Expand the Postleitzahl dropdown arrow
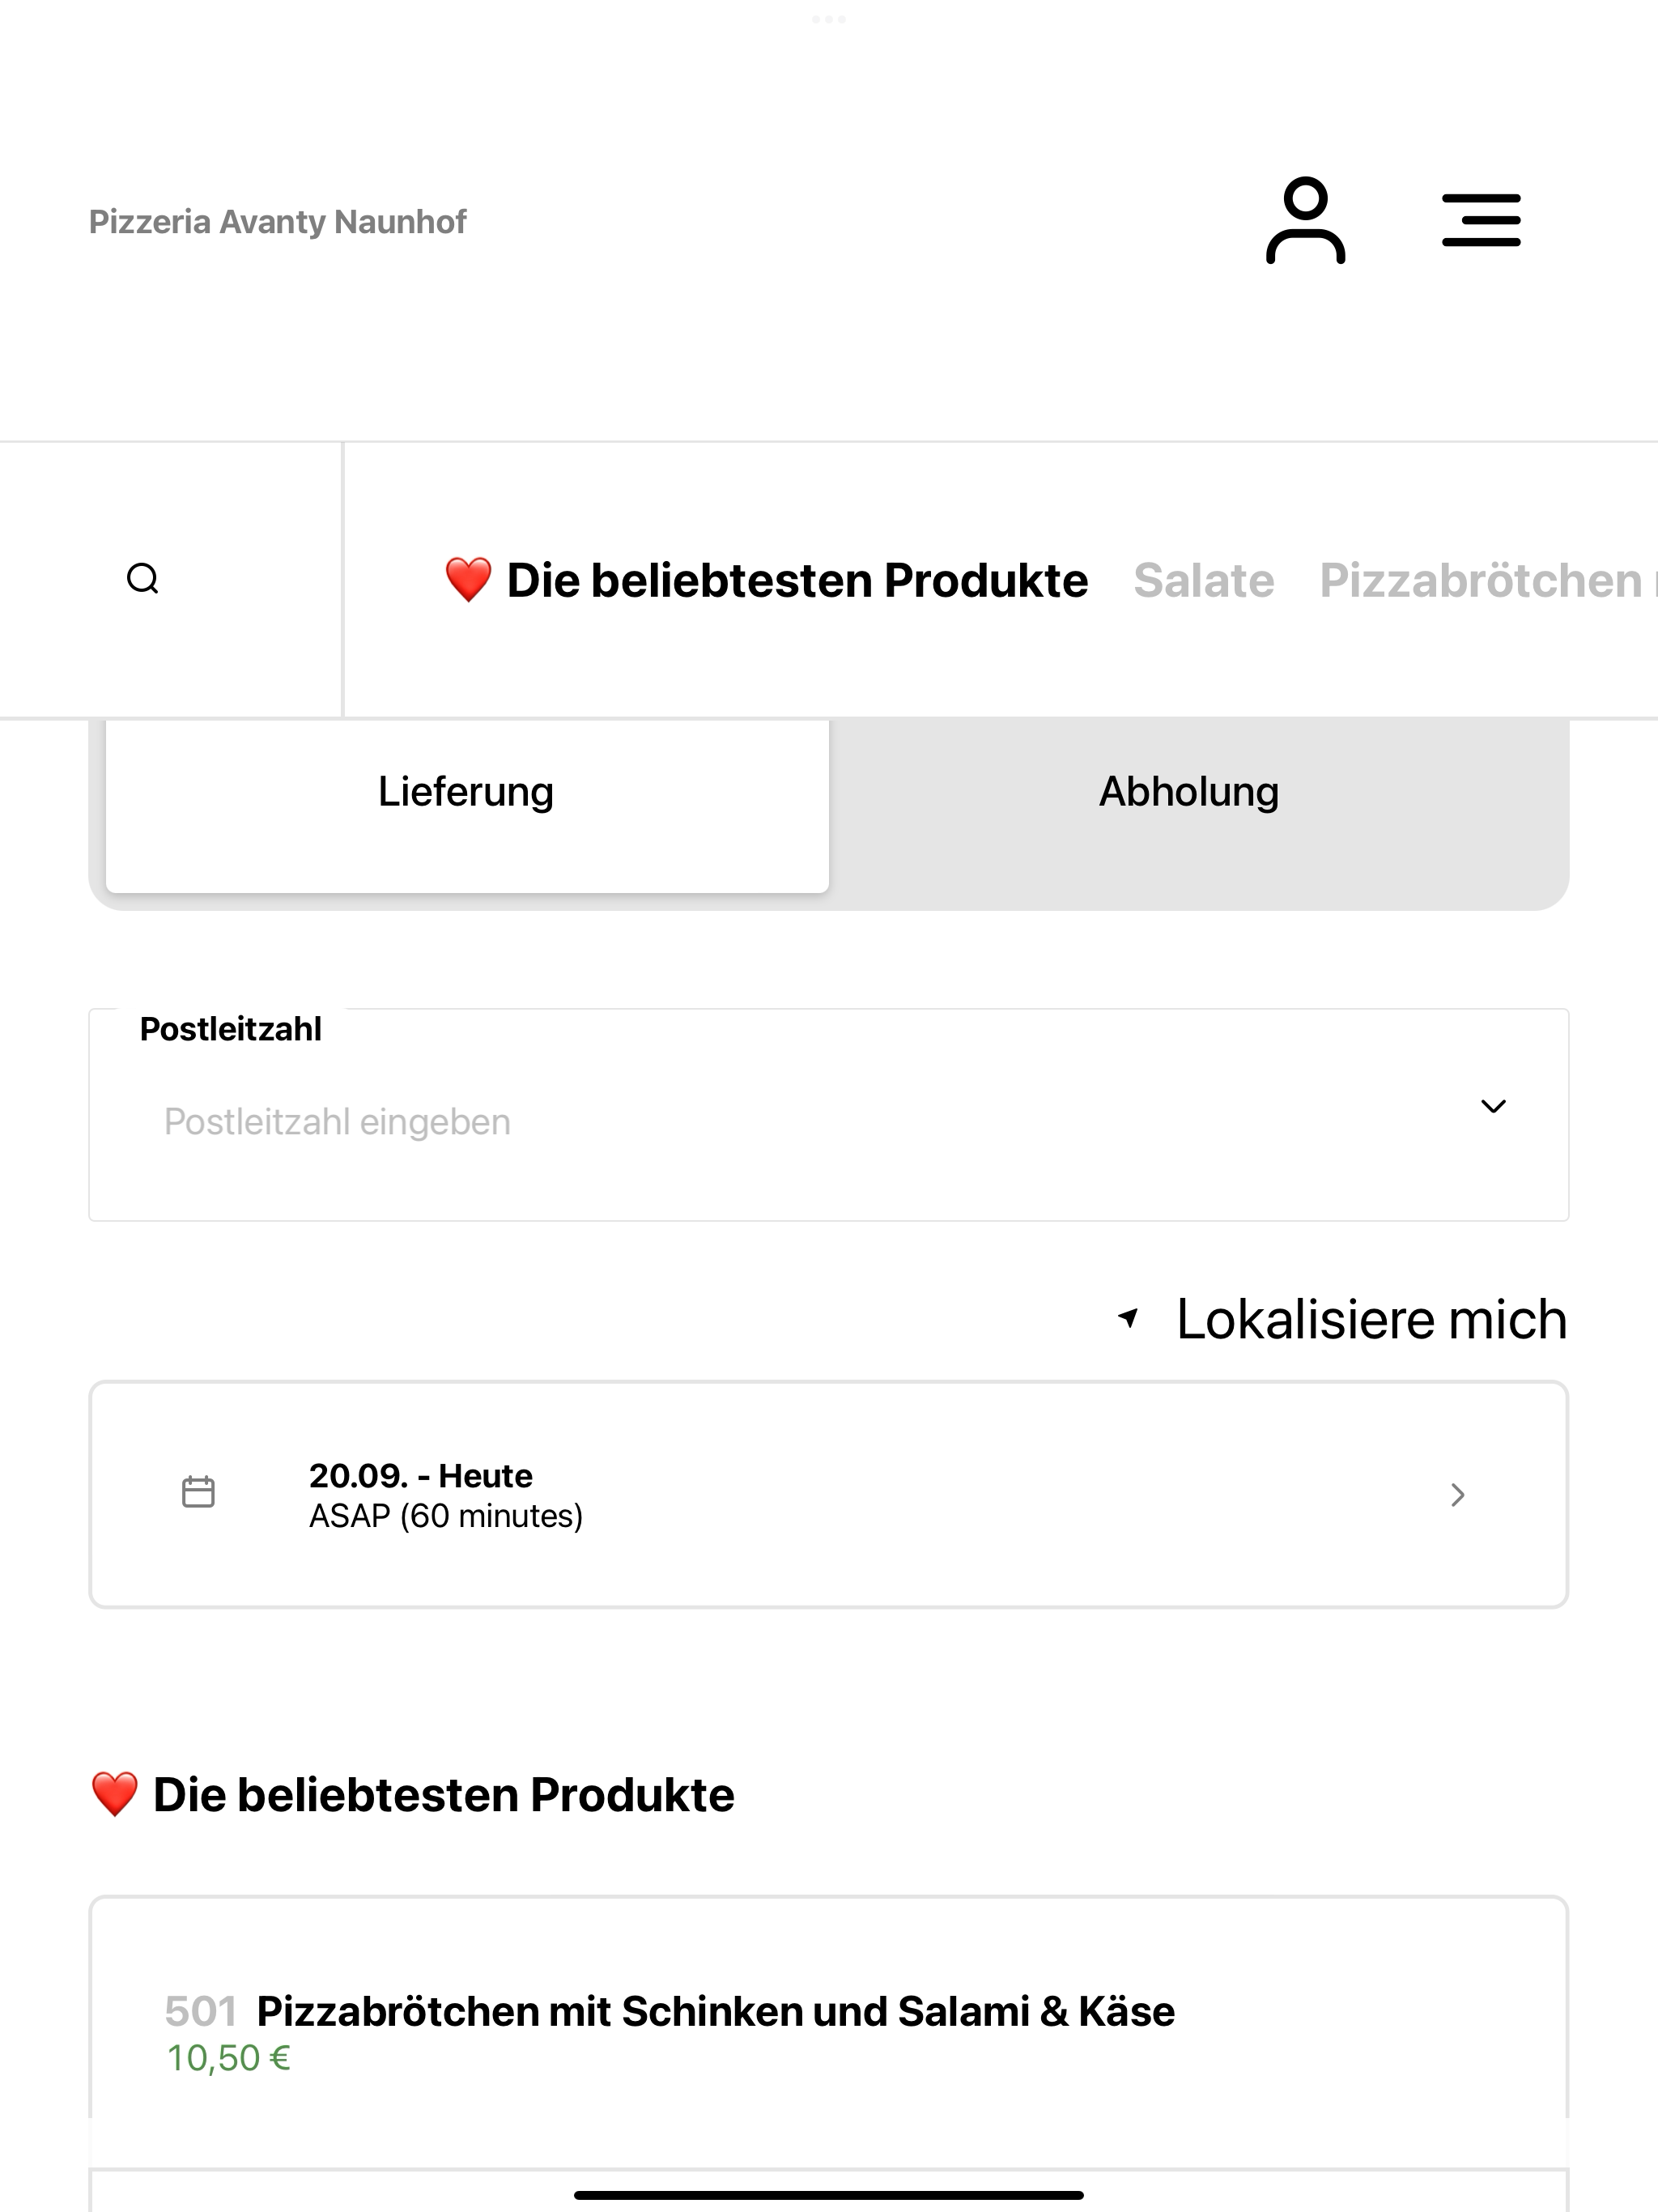This screenshot has width=1658, height=2212. tap(1493, 1106)
